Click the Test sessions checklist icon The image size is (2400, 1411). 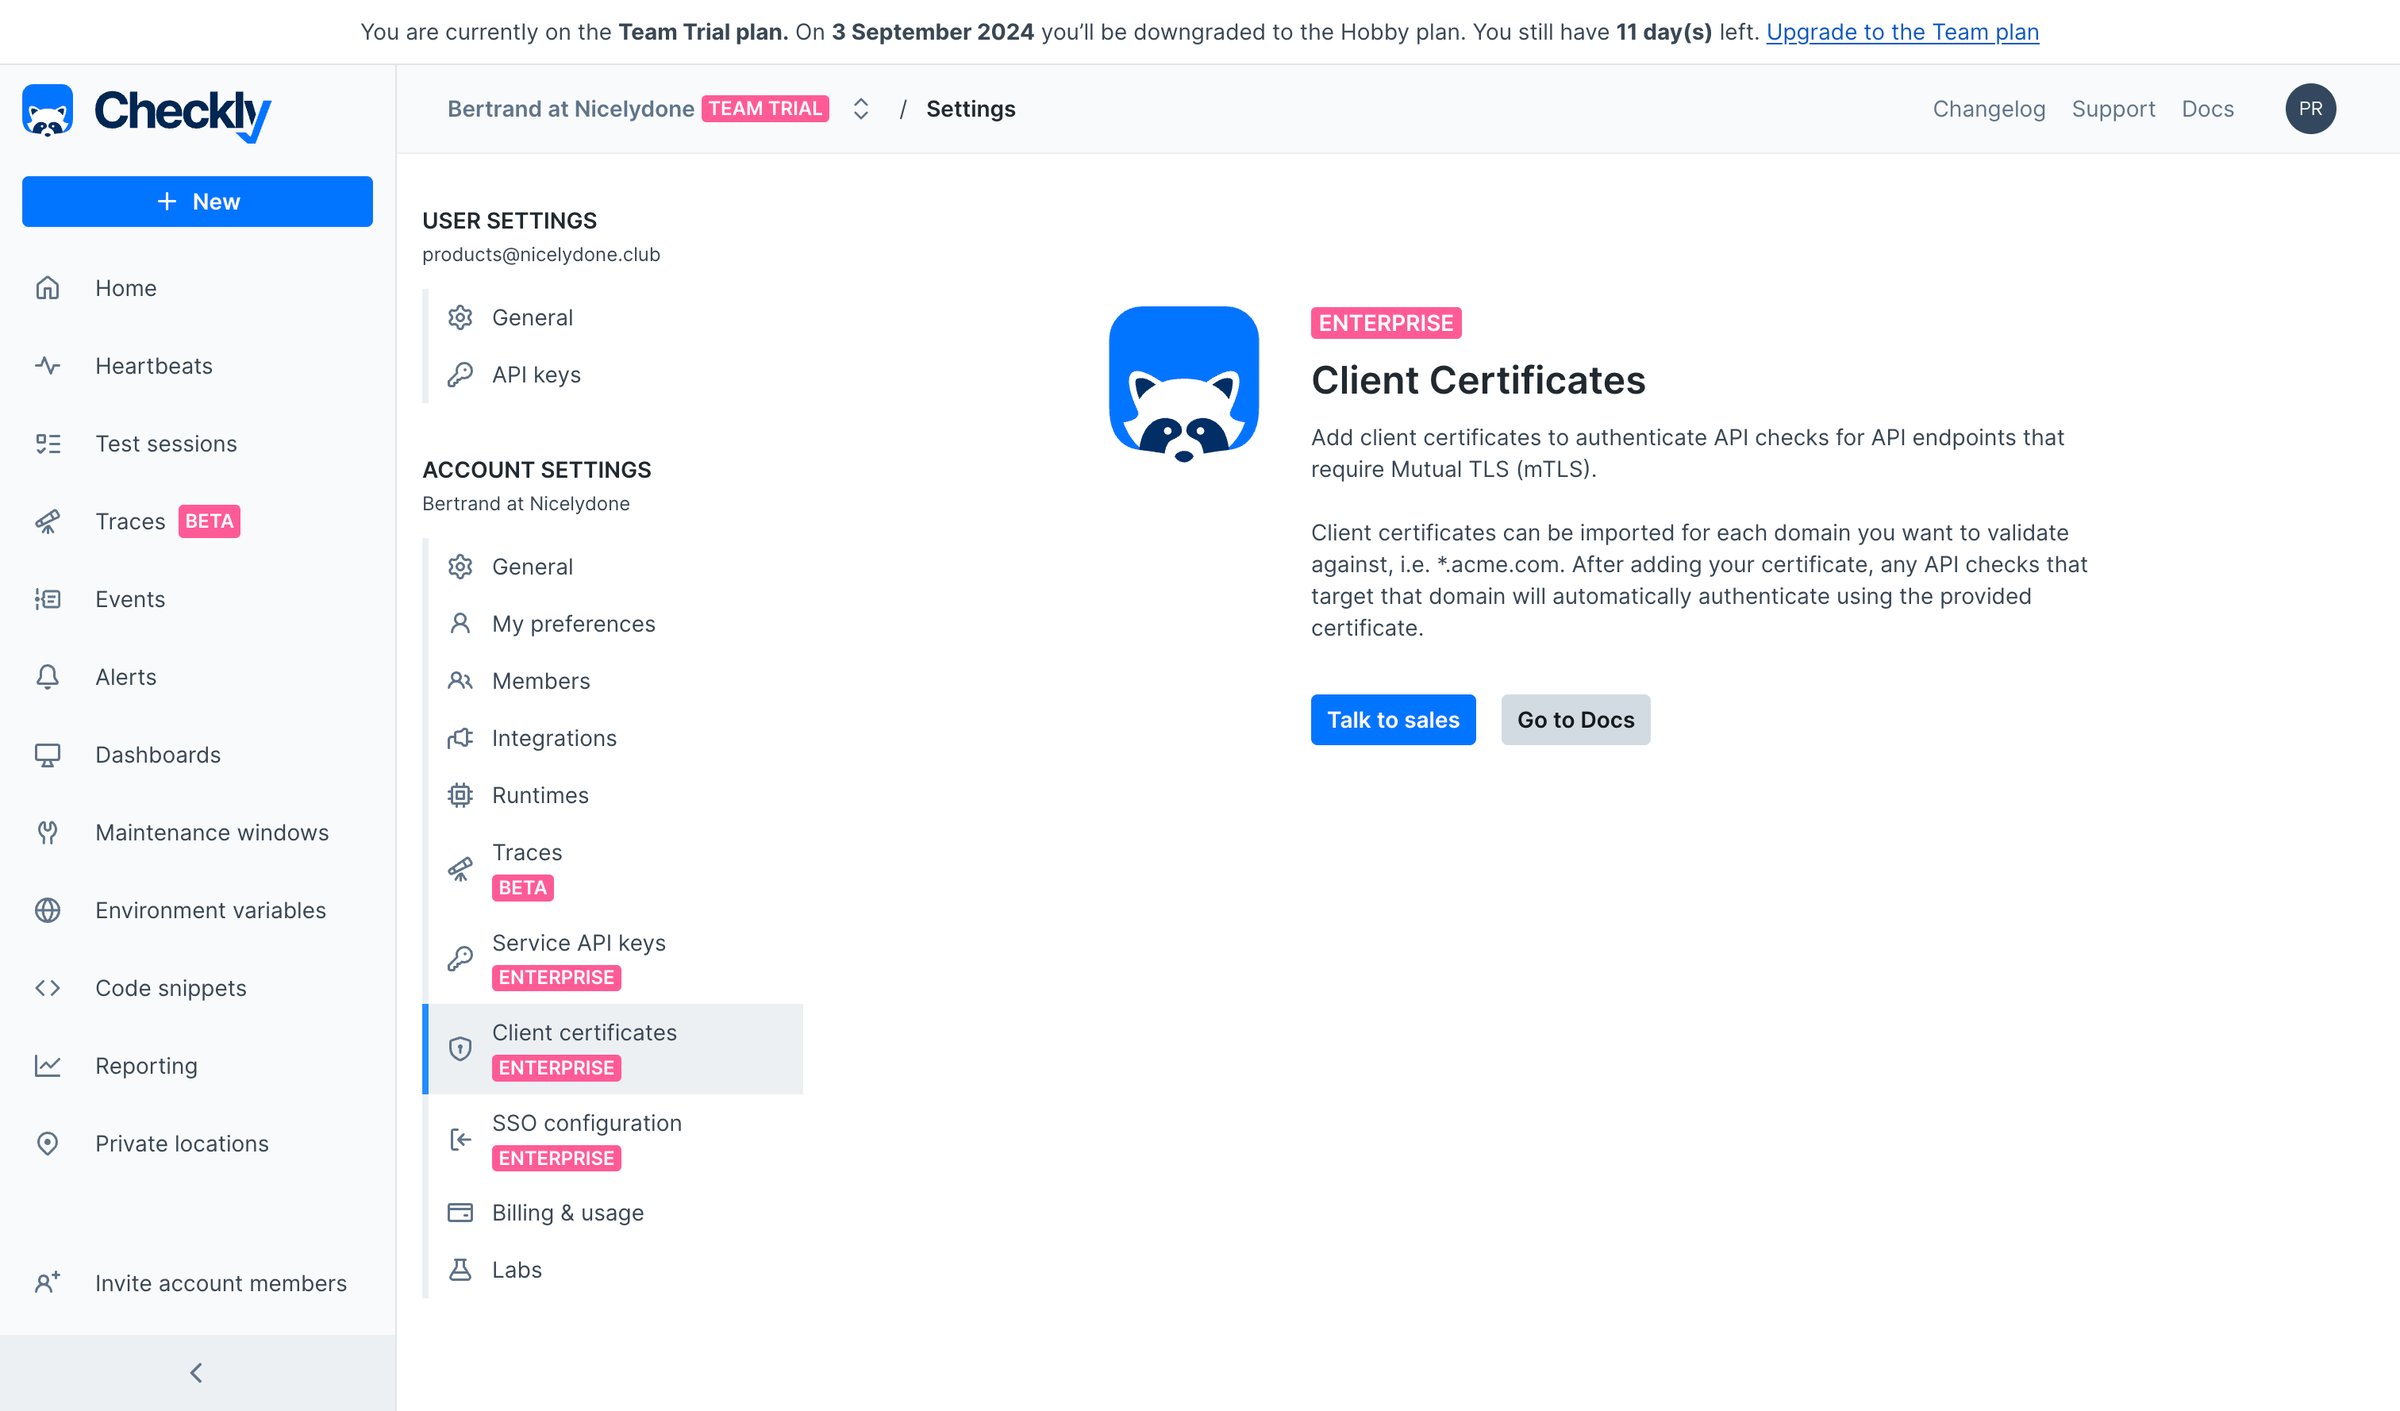[x=47, y=444]
